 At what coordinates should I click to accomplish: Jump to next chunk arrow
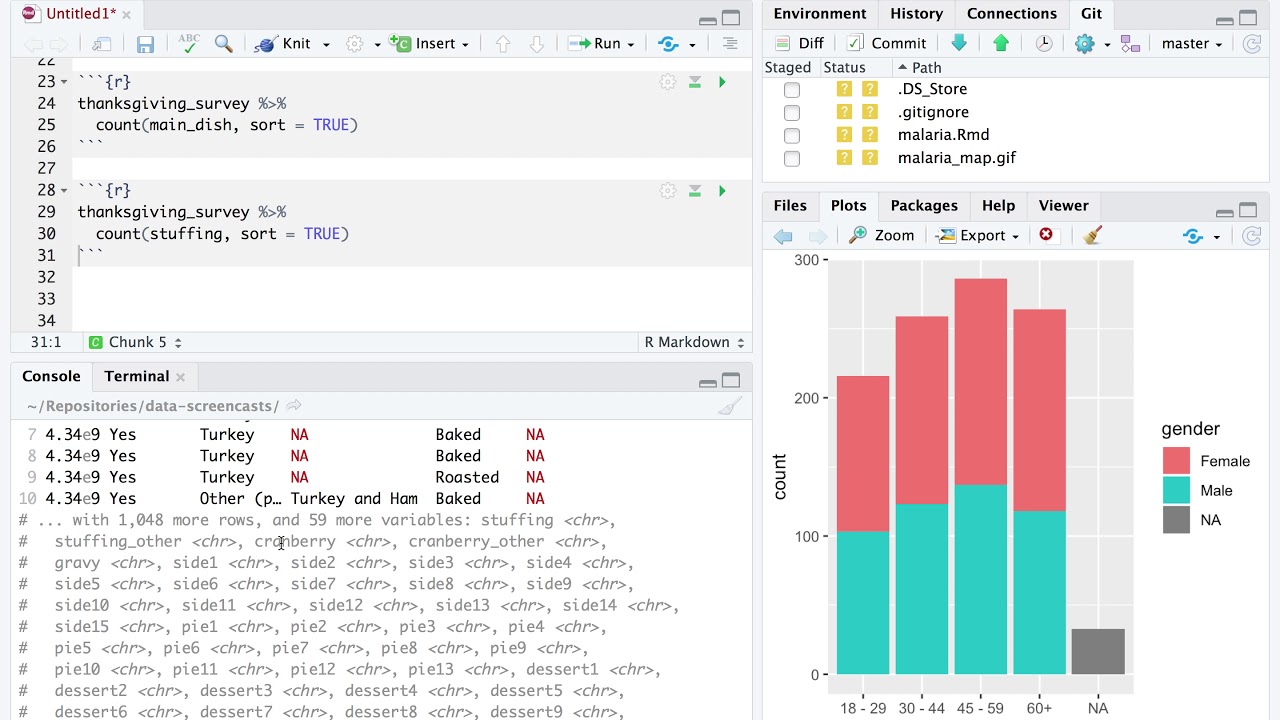[x=537, y=44]
